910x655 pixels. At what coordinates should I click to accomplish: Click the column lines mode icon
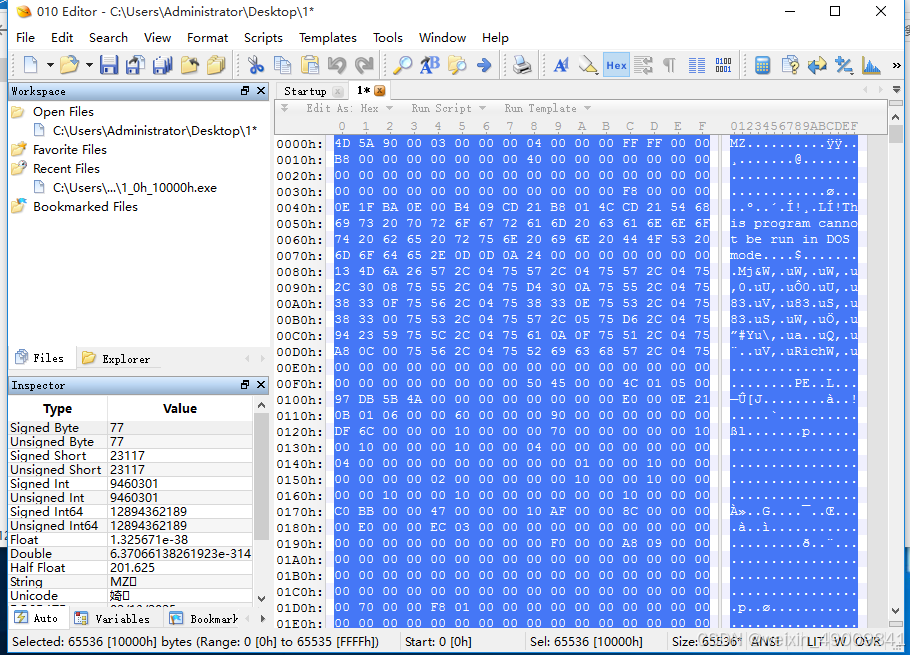696,65
